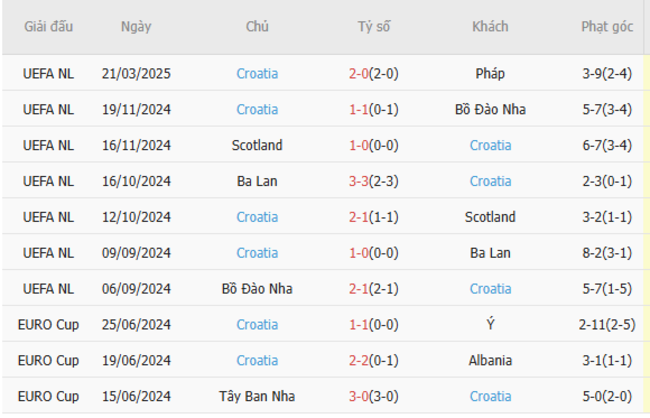Click the "Phạt góc" column header
Screen dimensions: 650x418
[x=607, y=27]
